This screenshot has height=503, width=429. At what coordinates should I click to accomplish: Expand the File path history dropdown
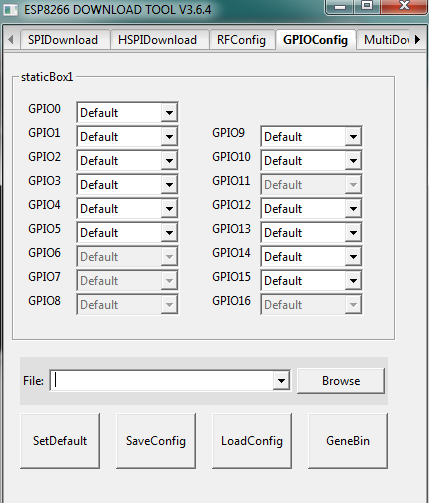(281, 380)
